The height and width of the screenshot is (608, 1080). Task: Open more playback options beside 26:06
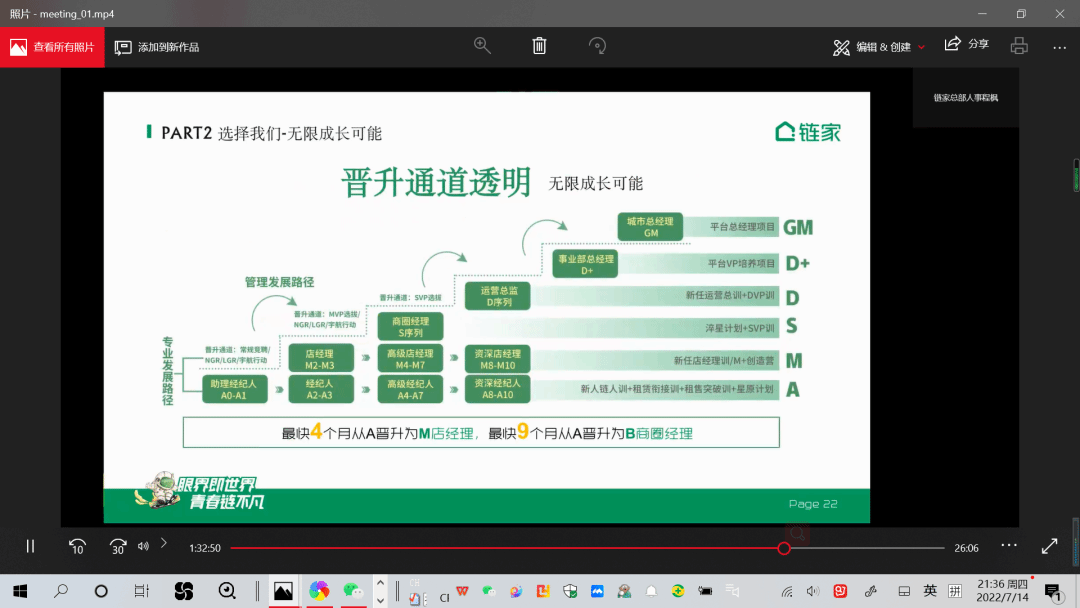click(1009, 546)
